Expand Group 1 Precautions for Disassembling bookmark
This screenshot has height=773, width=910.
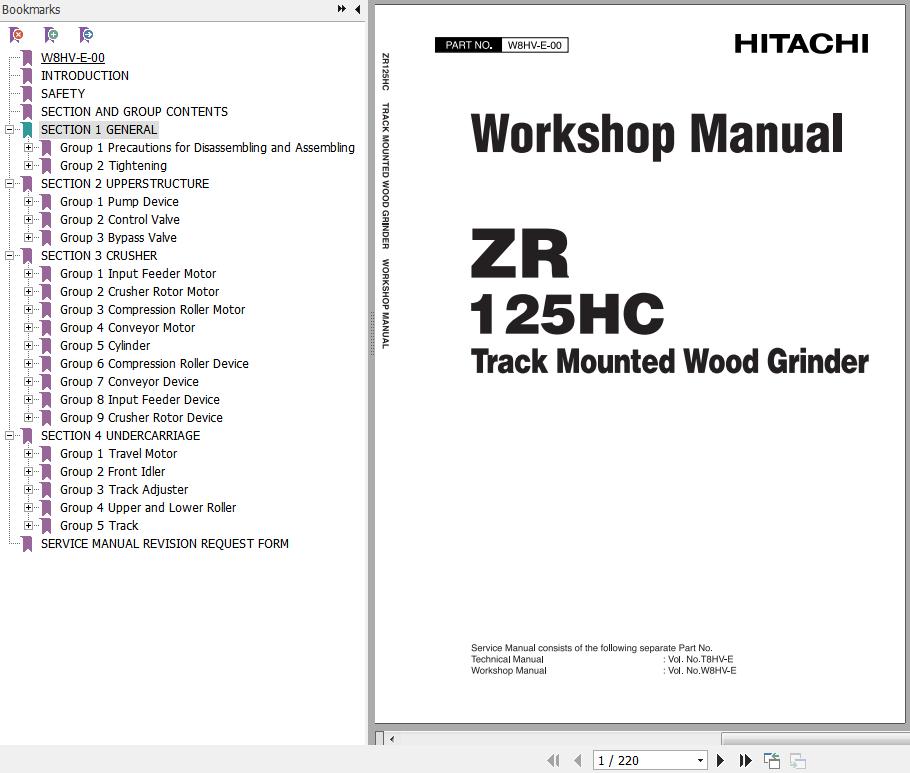coord(28,147)
